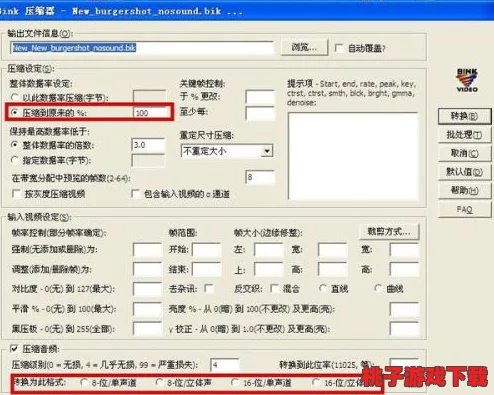494x395 pixels.
Task: Select 8-位/单声道 audio format
Action: click(x=84, y=382)
